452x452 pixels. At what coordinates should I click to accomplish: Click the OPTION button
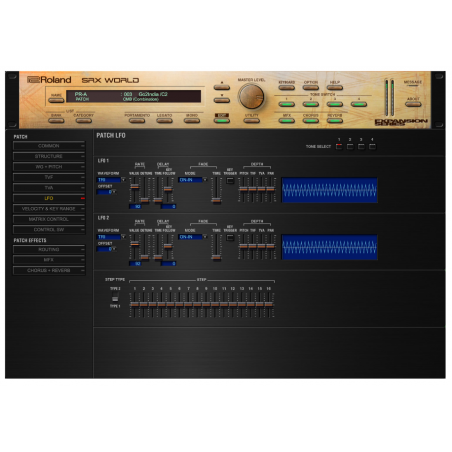(x=311, y=88)
